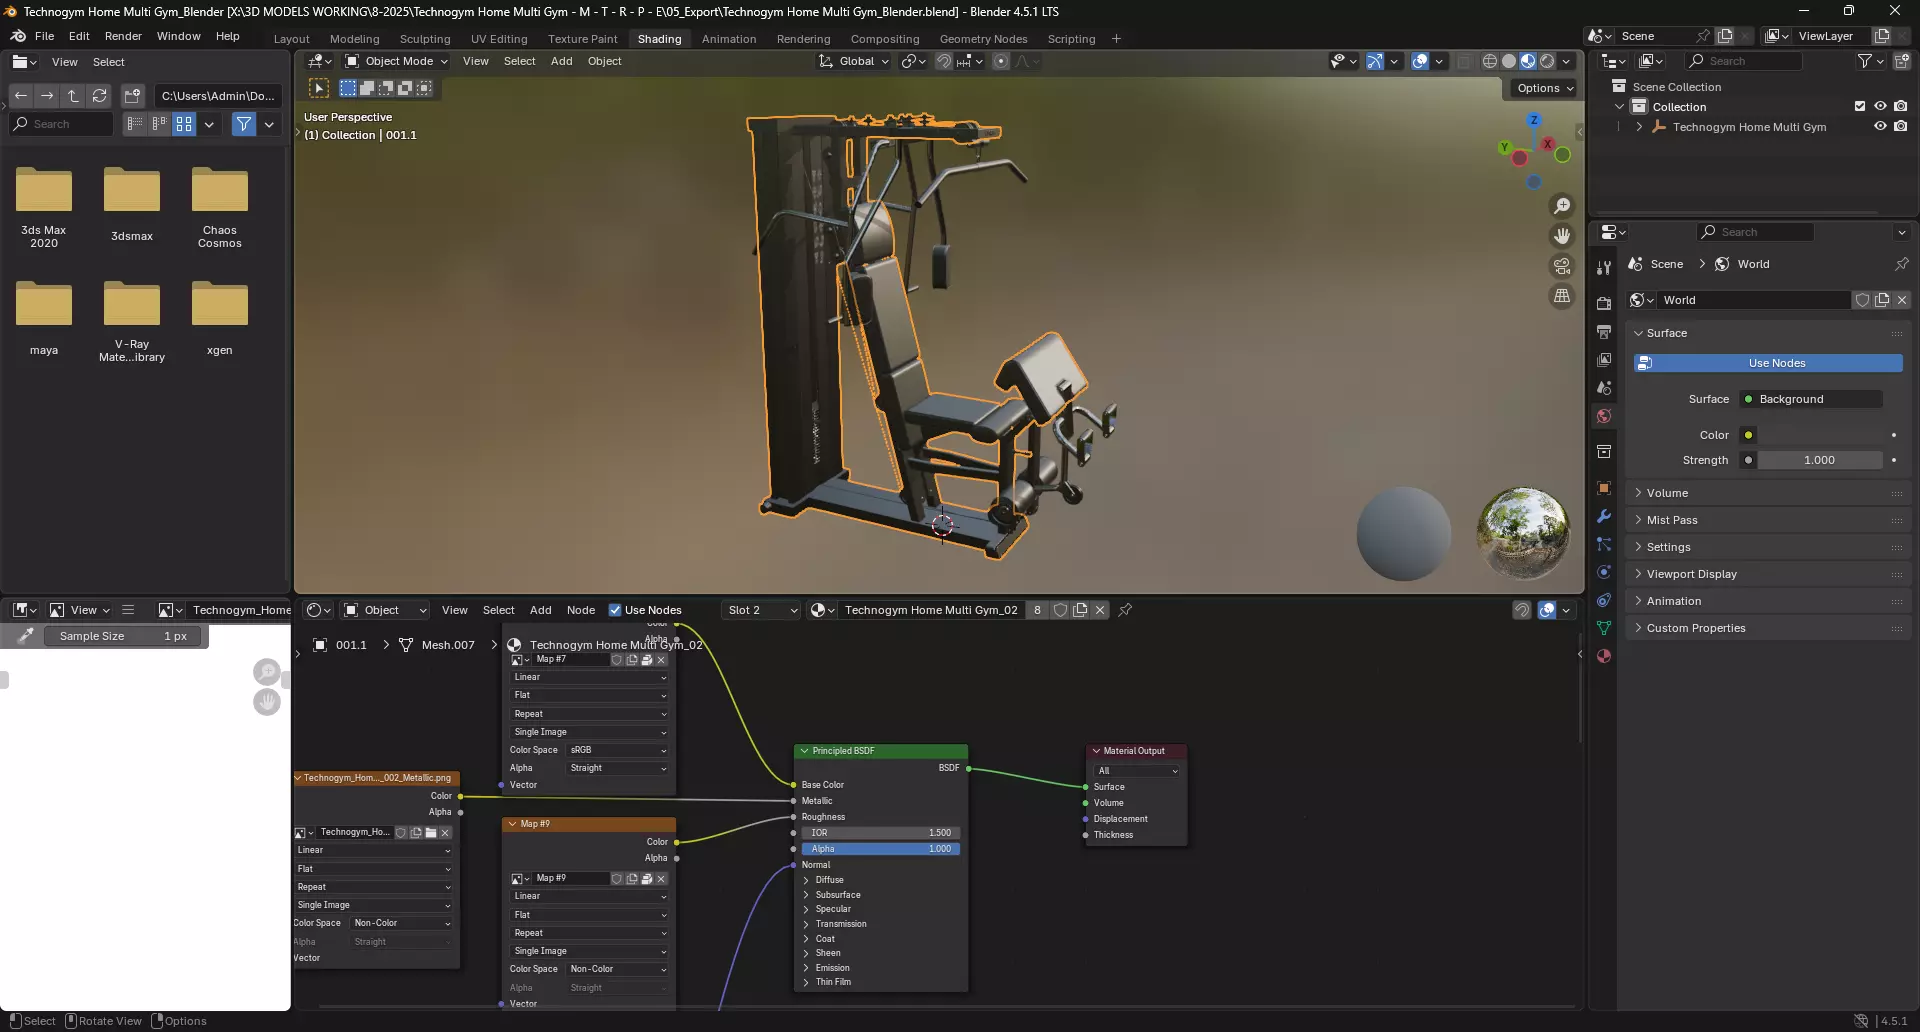Switch orthographic/perspective grid gizmo
The width and height of the screenshot is (1920, 1032).
[1561, 296]
